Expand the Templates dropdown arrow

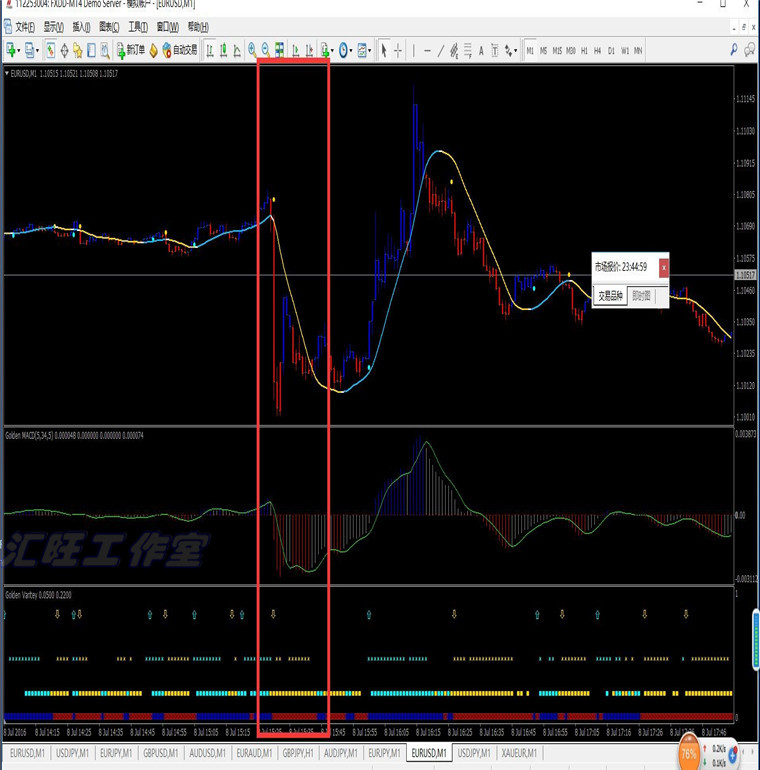click(369, 51)
